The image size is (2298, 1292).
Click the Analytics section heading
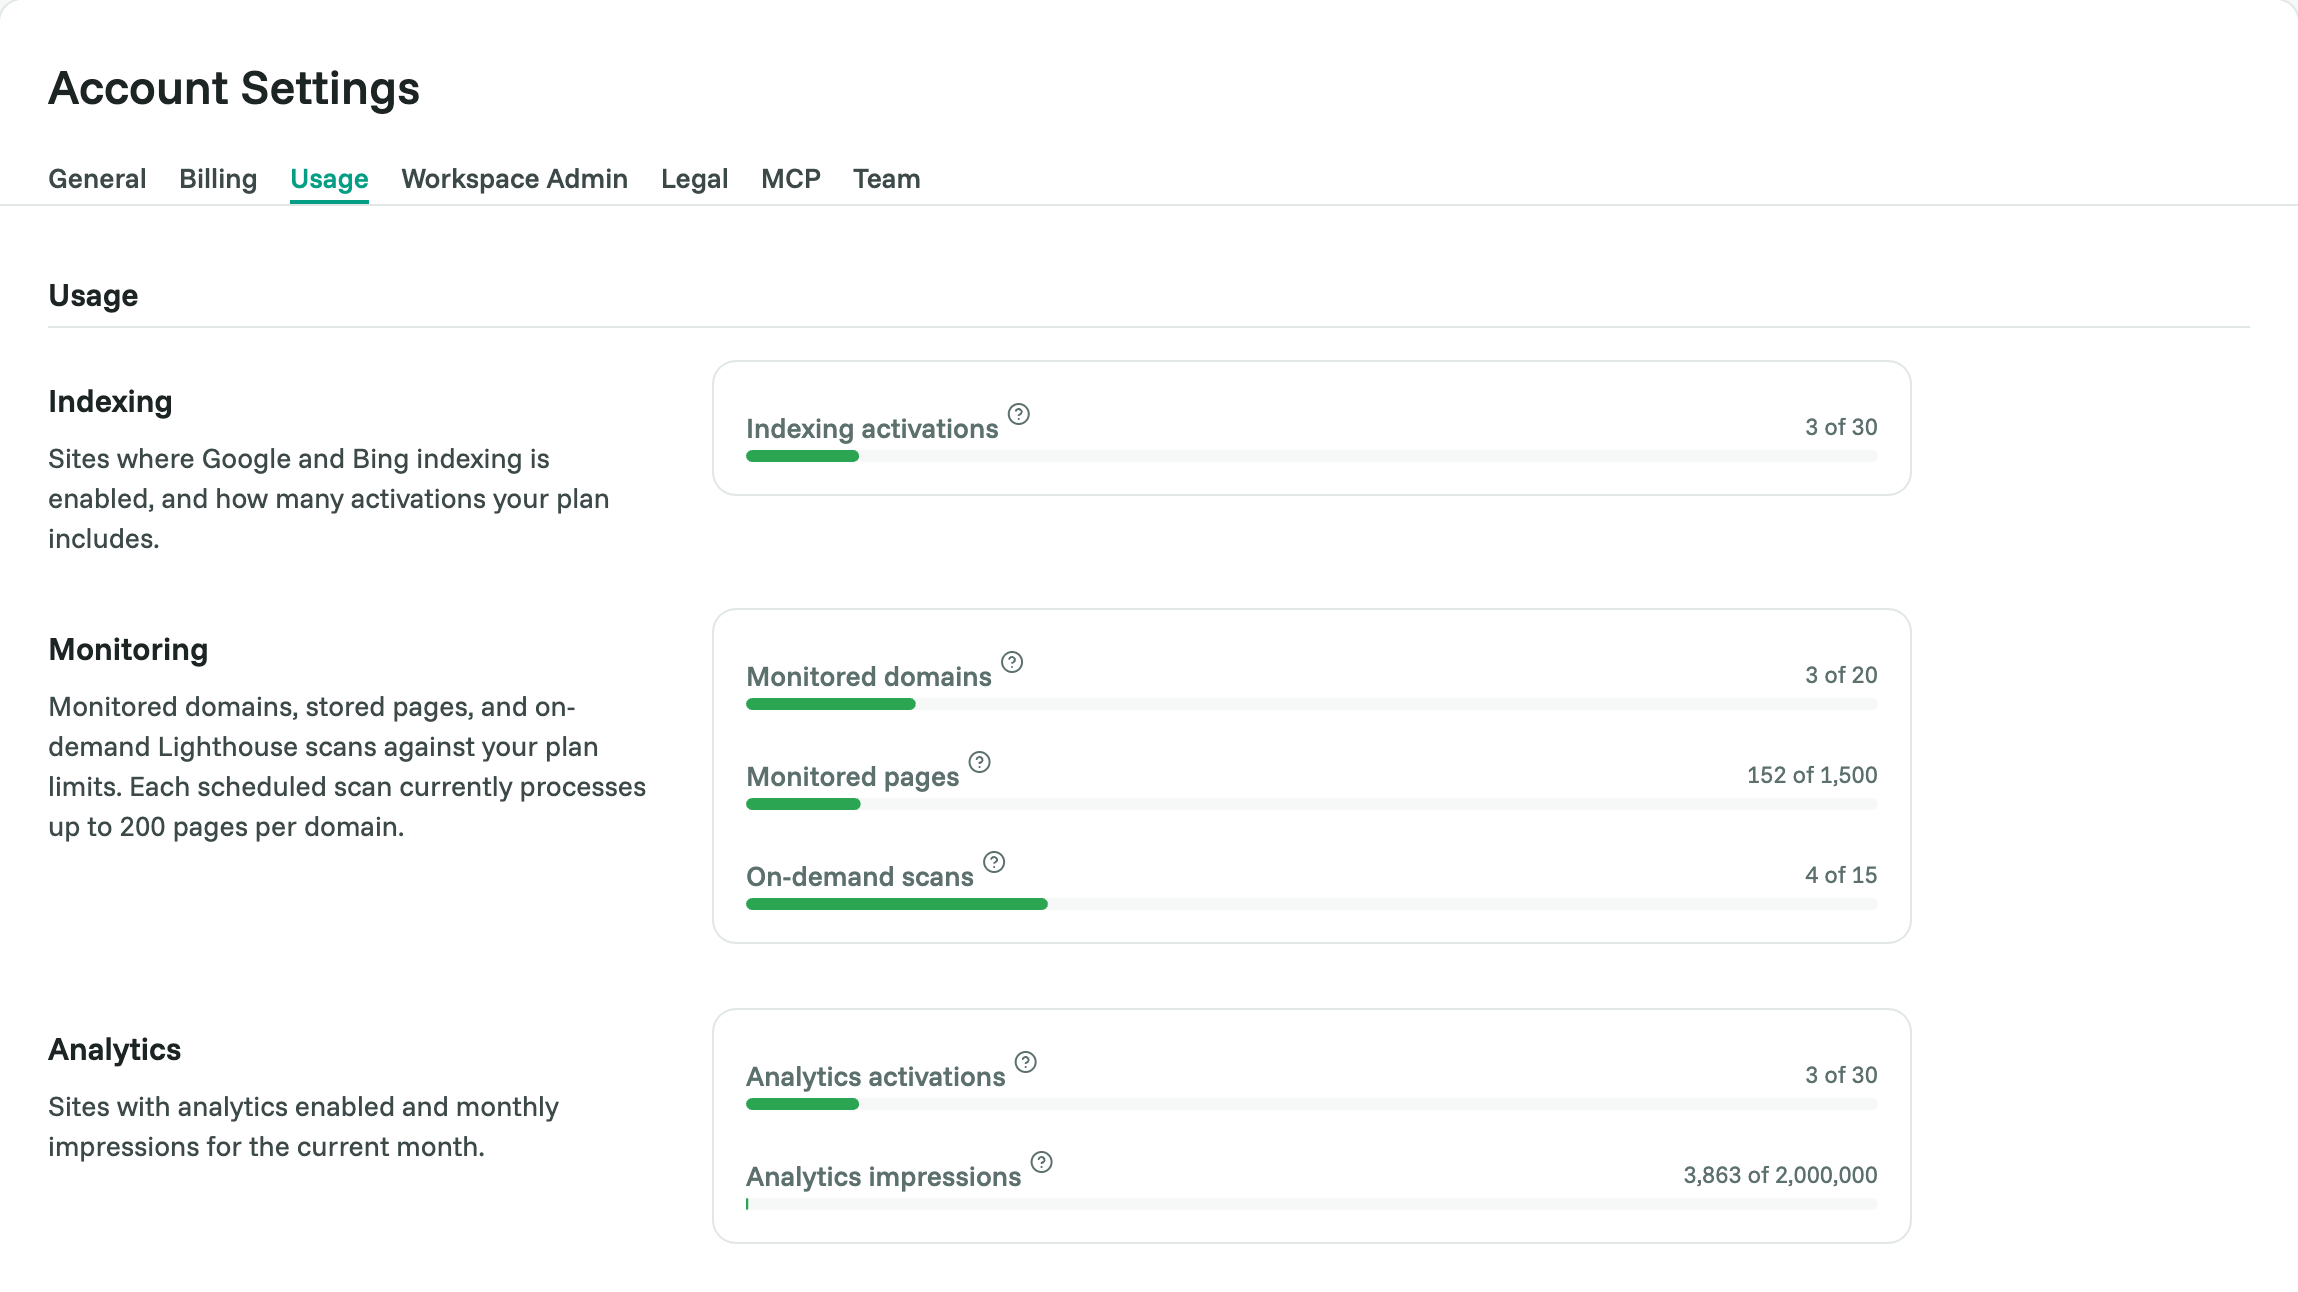pyautogui.click(x=114, y=1050)
